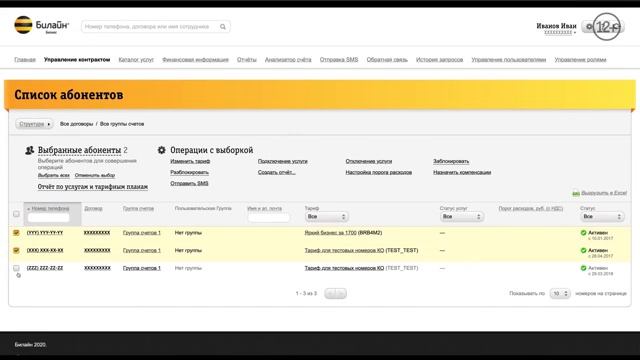Click green Активен status icon for (YYY) YYY-YY-YY
This screenshot has height=360, width=640.
[x=583, y=233]
